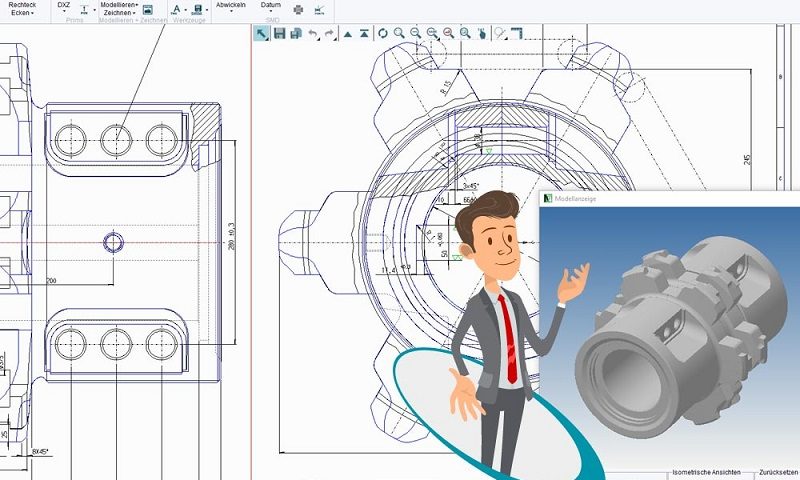Click the Rechteck button in the ribbon

click(x=22, y=5)
